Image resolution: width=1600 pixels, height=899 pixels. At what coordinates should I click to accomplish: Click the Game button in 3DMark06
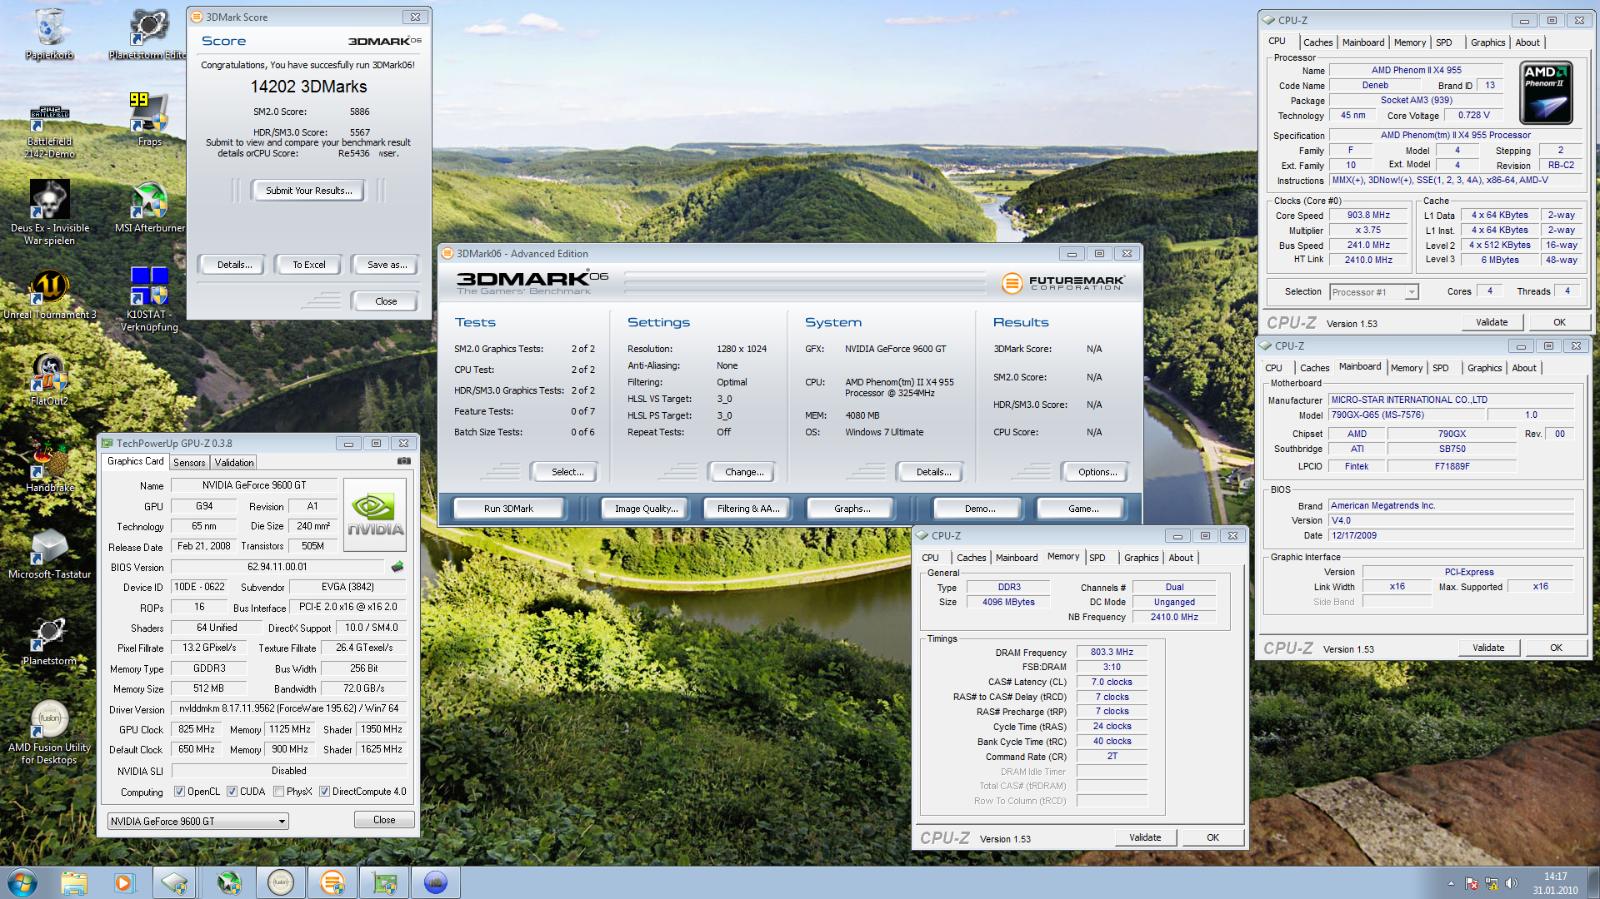point(1083,509)
